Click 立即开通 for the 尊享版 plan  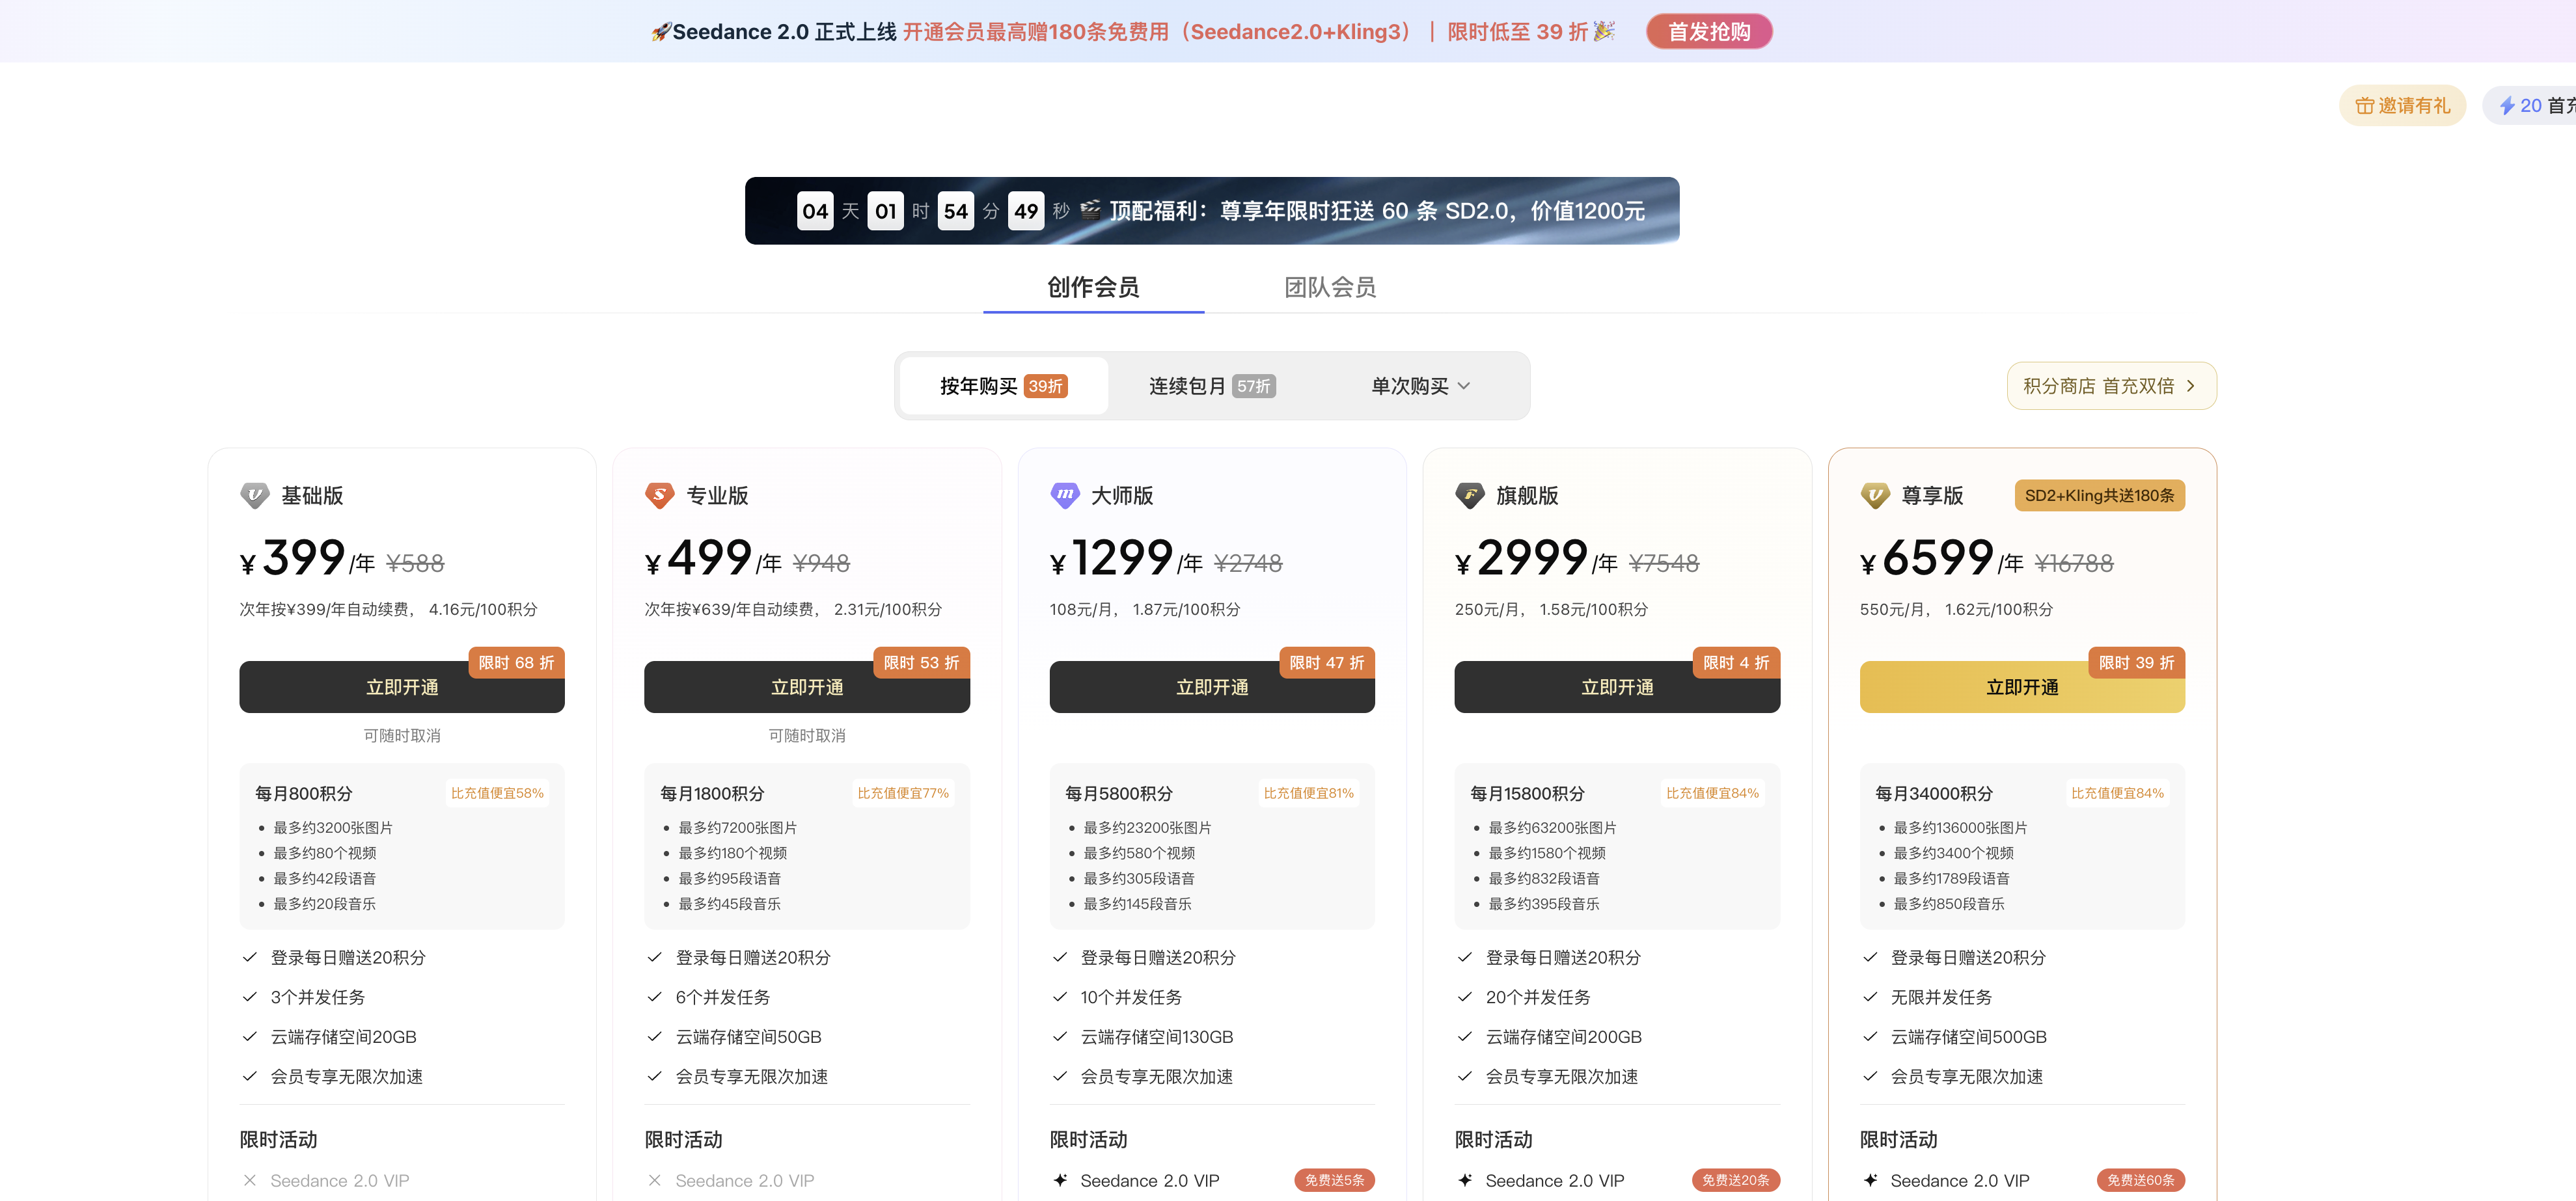(x=2021, y=688)
